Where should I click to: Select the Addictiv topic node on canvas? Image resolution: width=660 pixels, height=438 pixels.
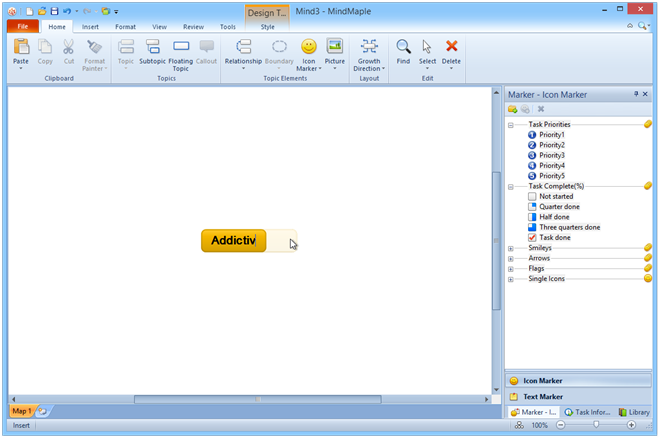coord(234,241)
